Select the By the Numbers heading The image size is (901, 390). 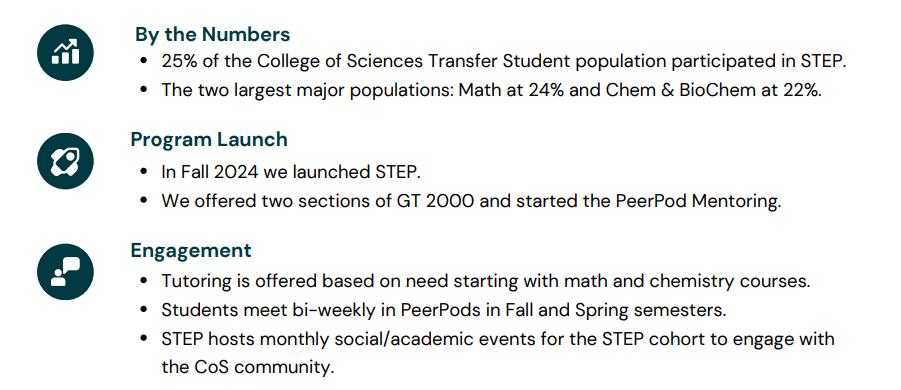[213, 34]
